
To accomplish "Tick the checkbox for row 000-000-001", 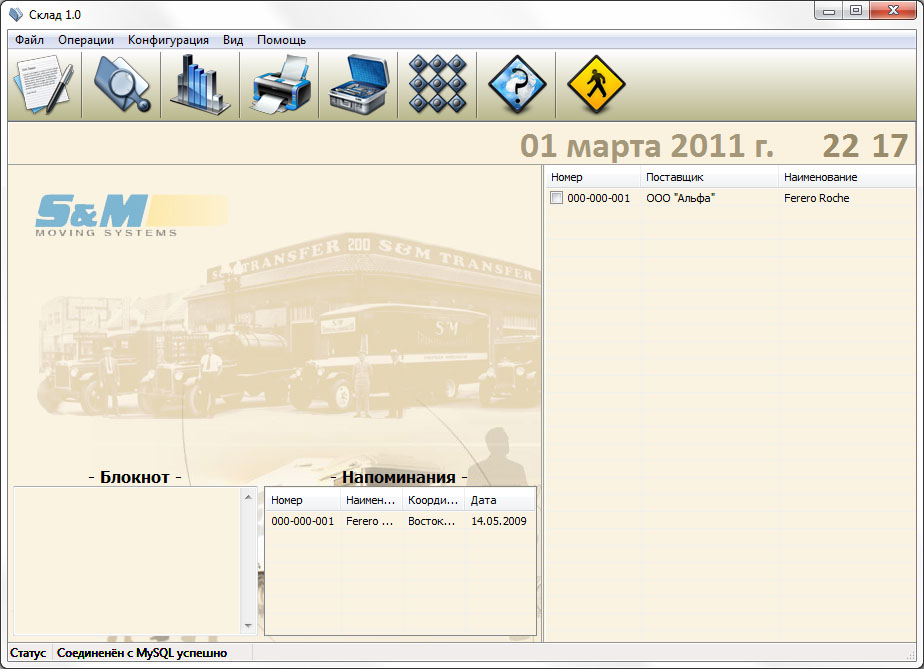I will (x=557, y=198).
